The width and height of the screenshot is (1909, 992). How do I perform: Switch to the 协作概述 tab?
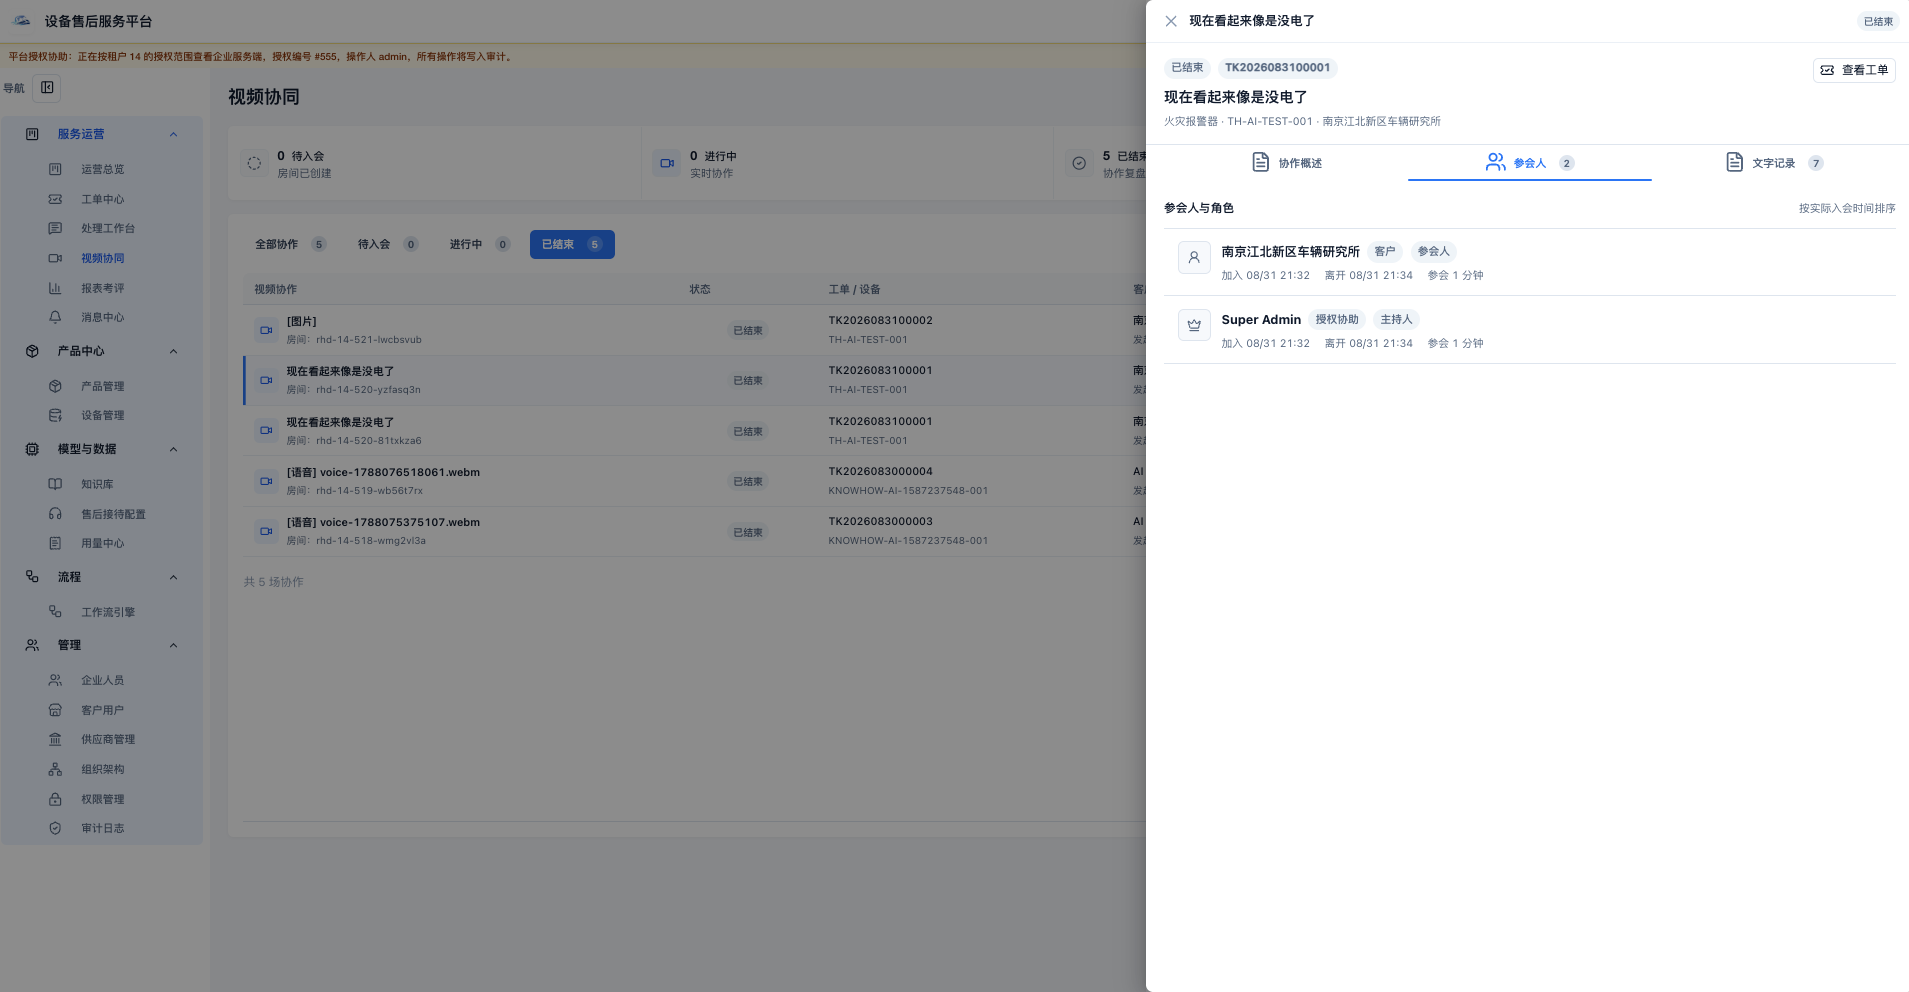pos(1287,163)
